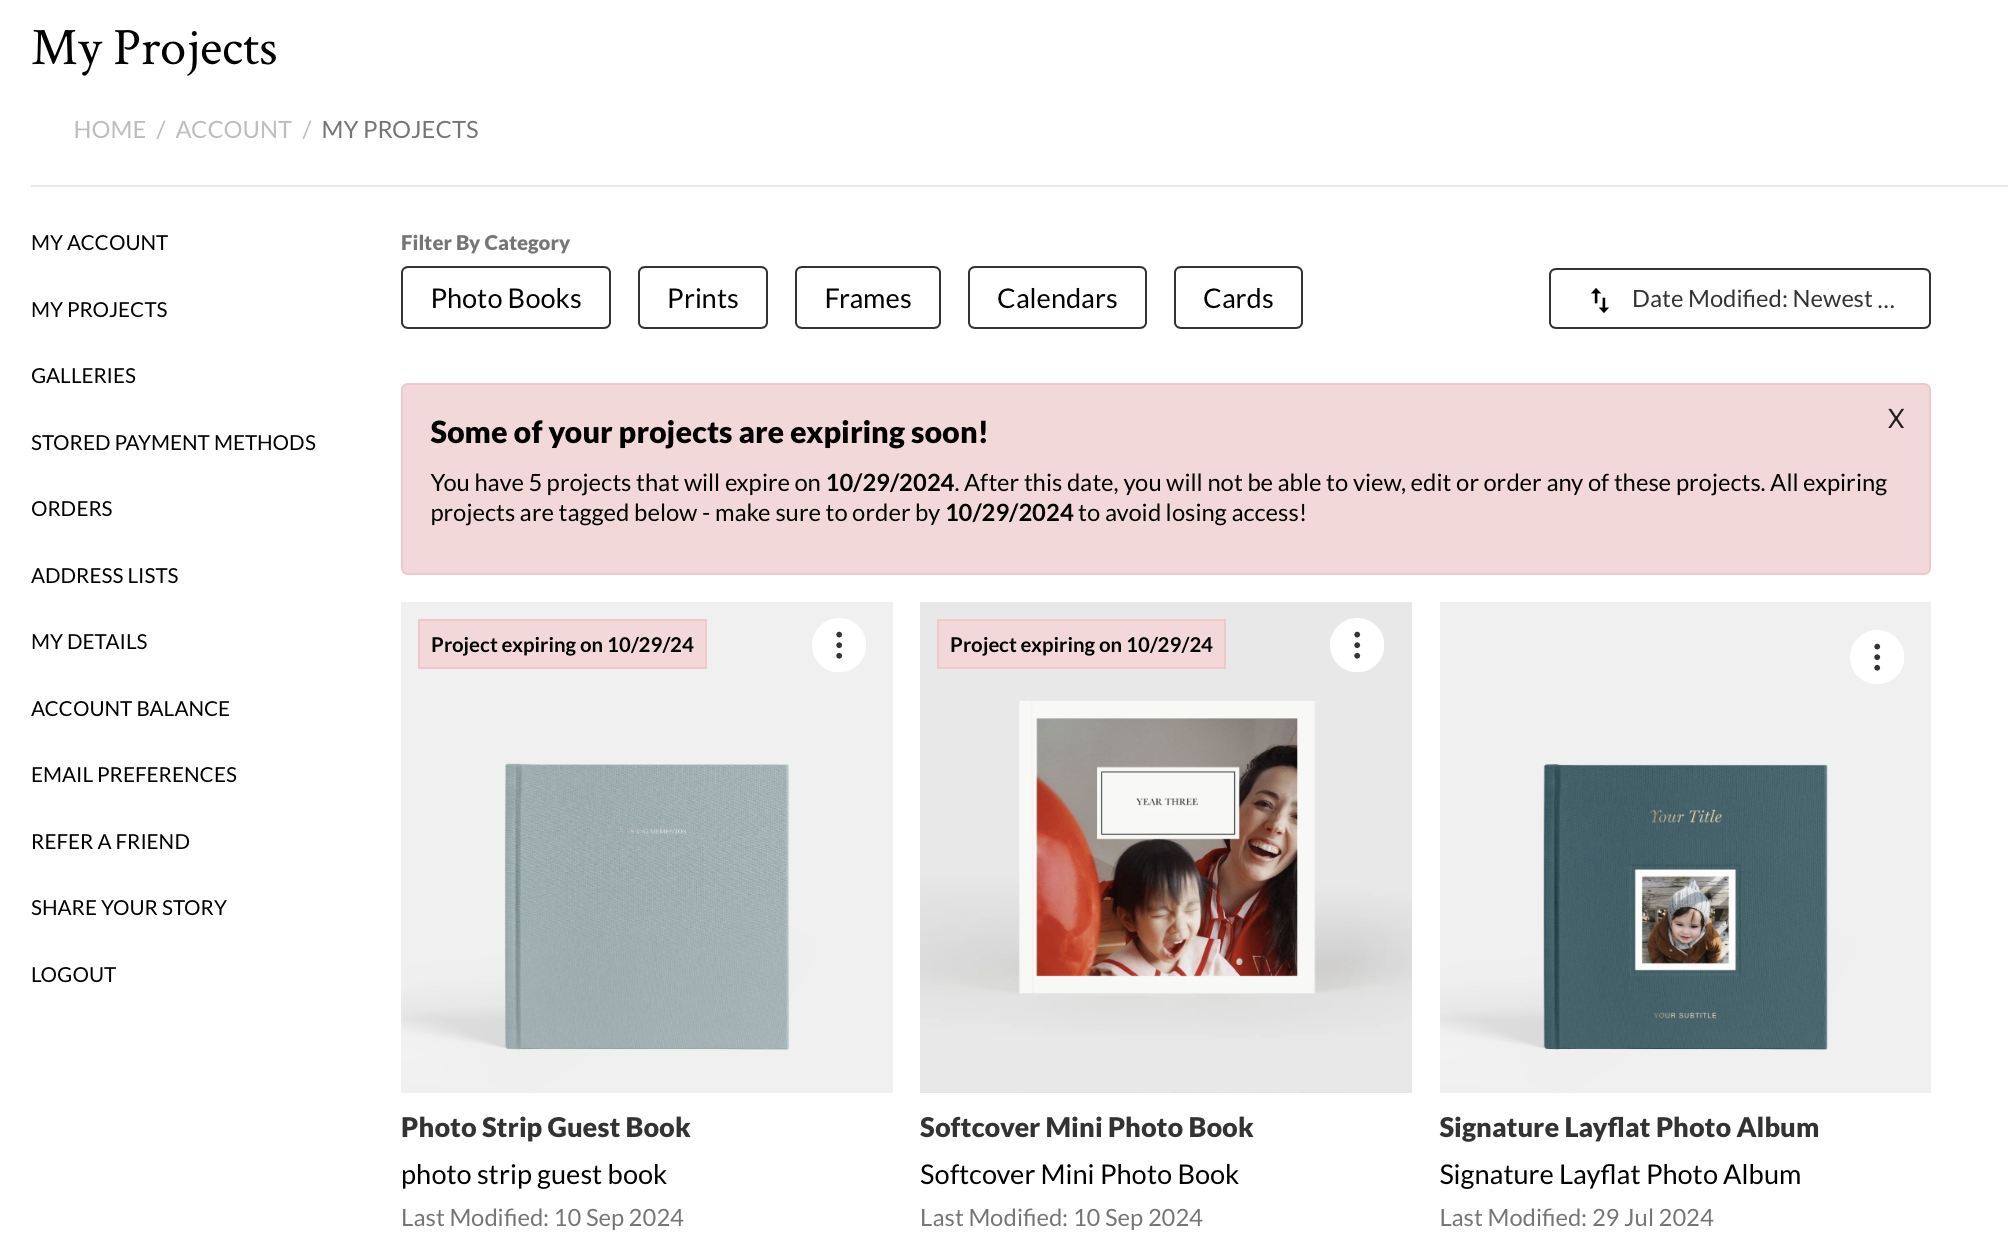This screenshot has height=1250, width=2008.
Task: Dismiss the expiring projects alert banner
Action: (1895, 419)
